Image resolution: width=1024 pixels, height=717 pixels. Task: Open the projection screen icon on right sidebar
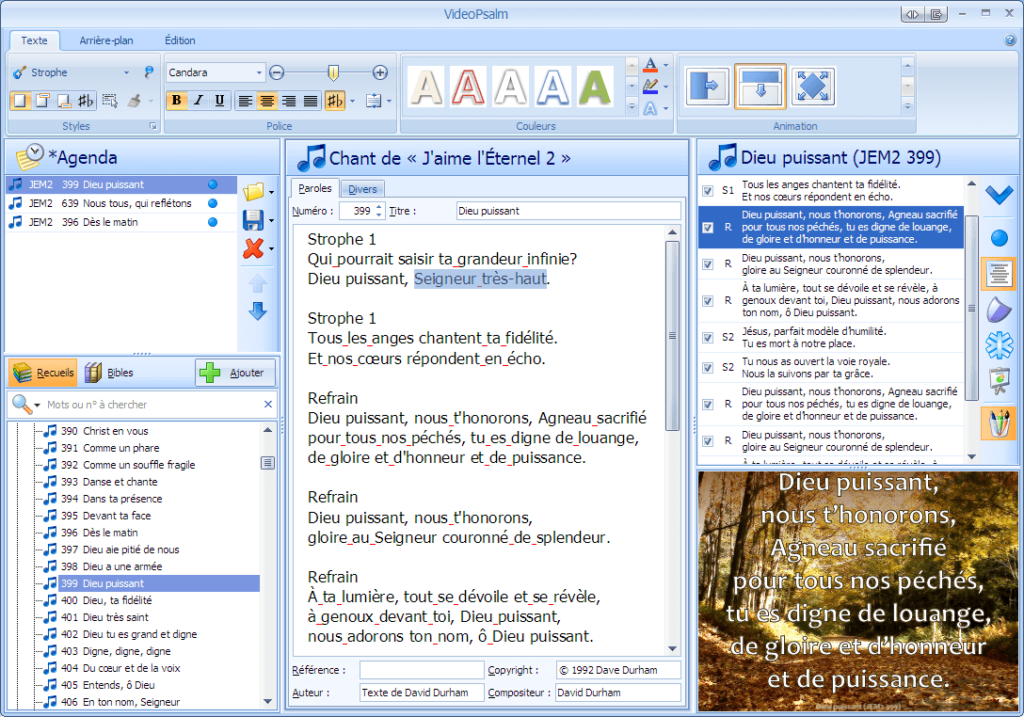pos(999,380)
